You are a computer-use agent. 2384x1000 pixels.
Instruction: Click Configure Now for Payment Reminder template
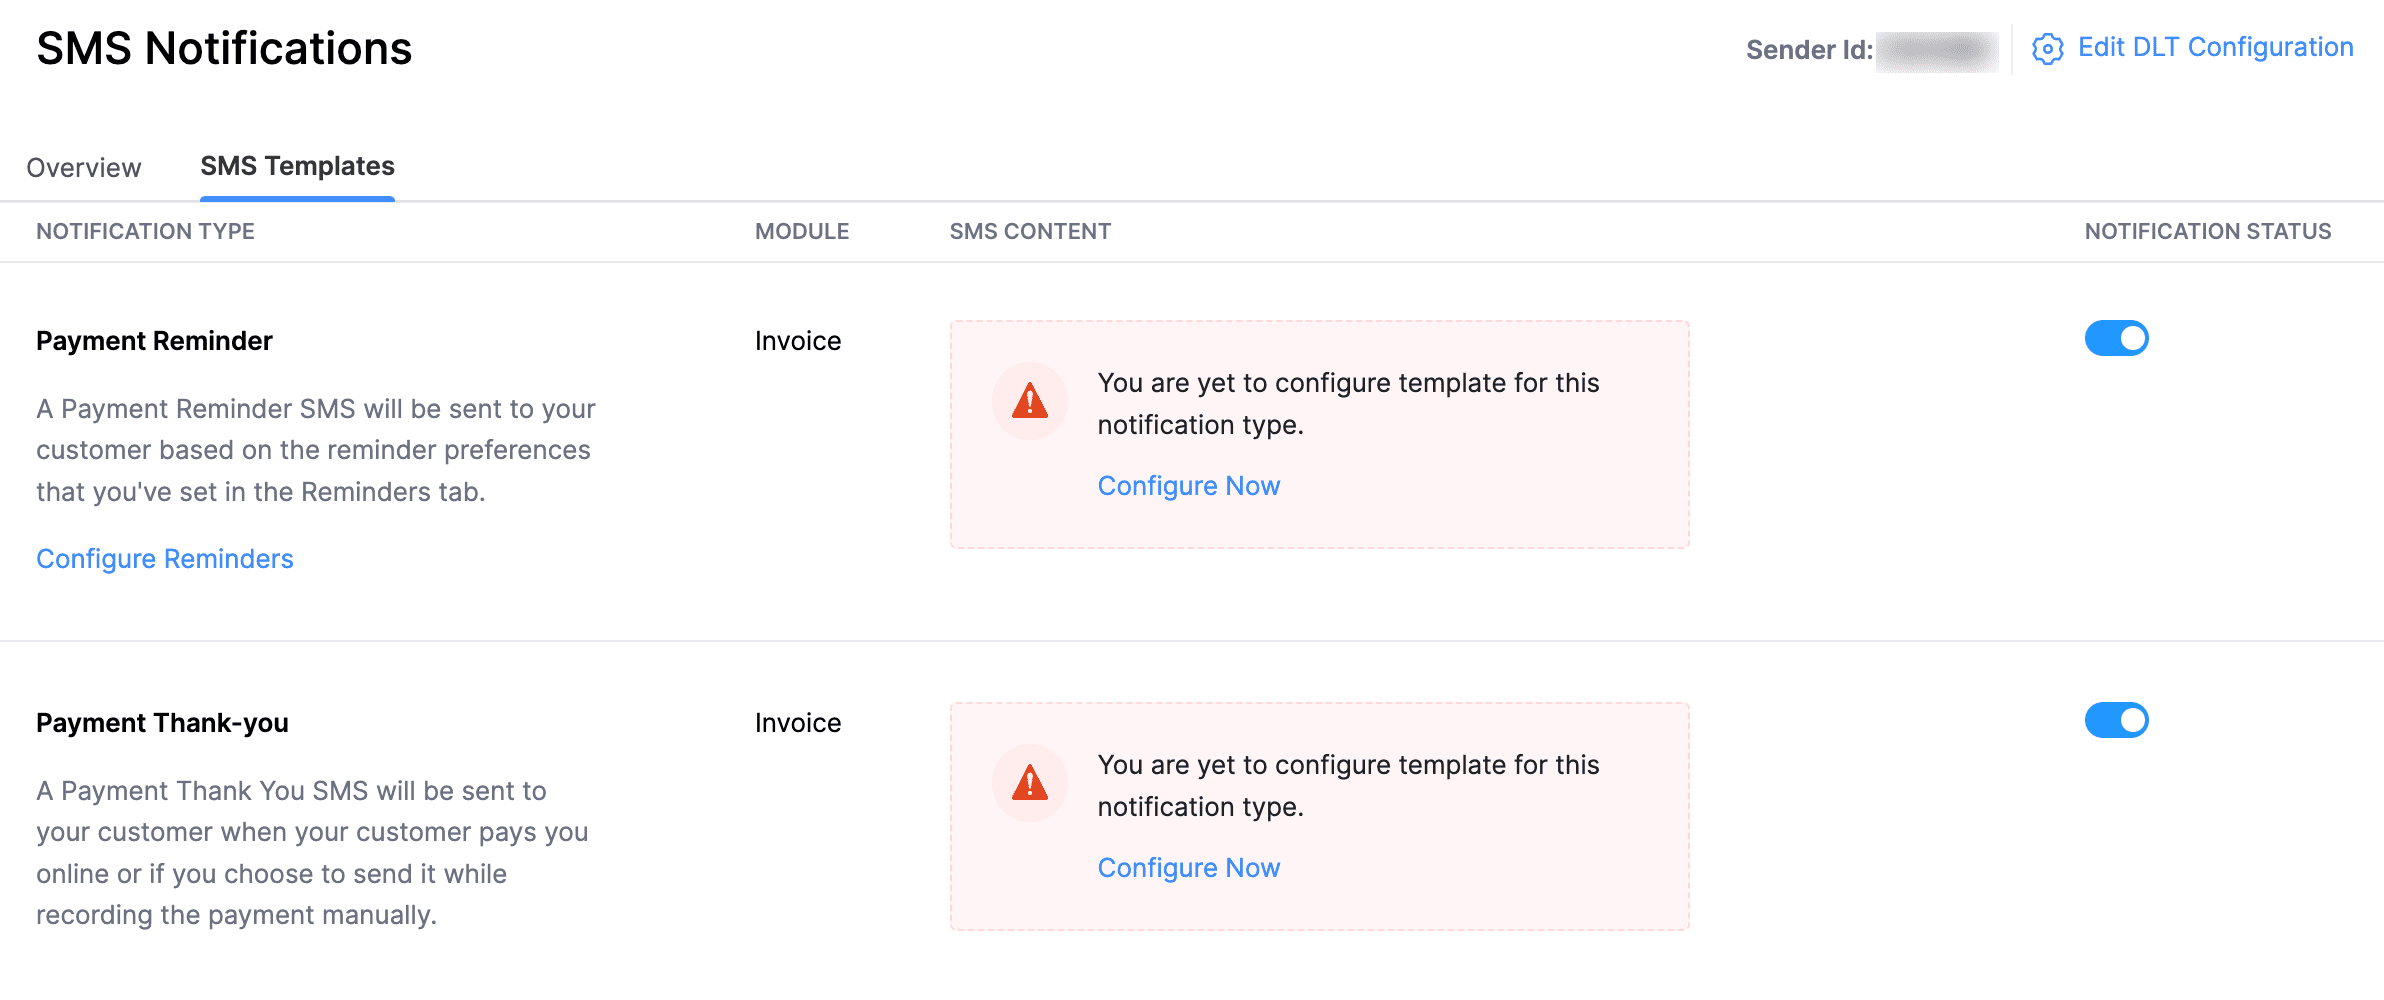coord(1188,486)
